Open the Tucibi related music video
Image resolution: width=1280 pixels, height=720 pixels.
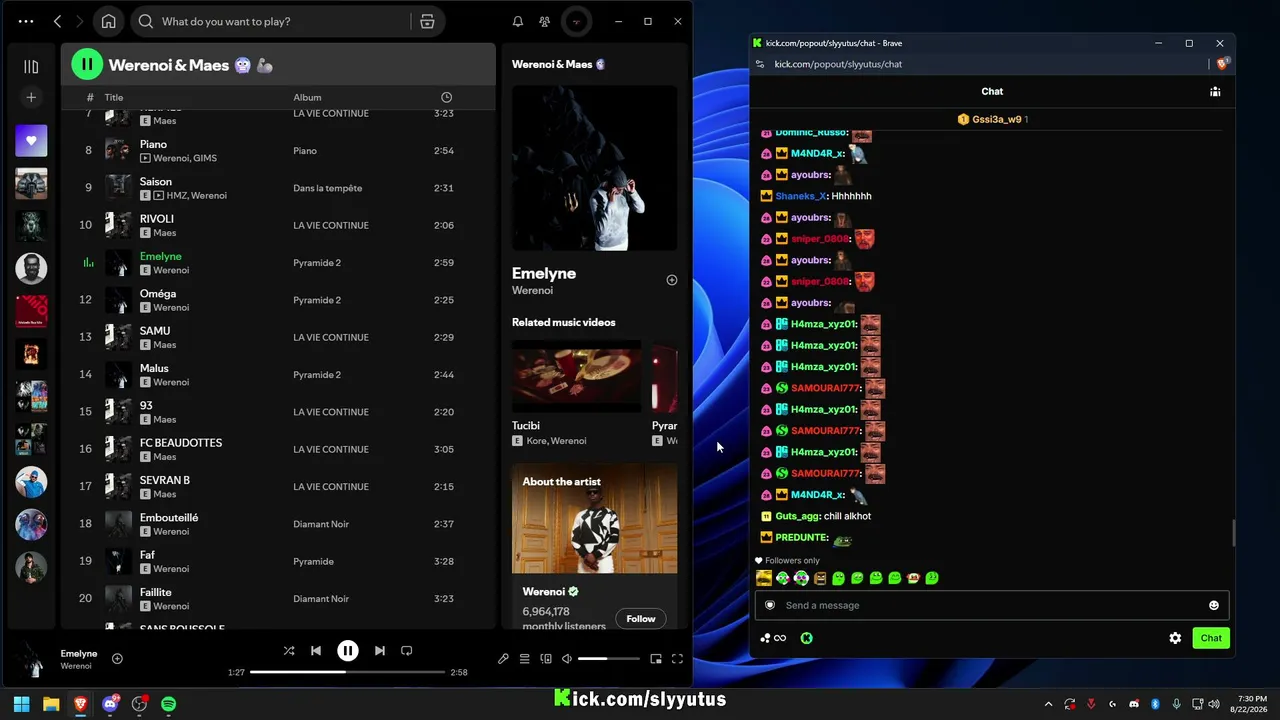point(576,393)
